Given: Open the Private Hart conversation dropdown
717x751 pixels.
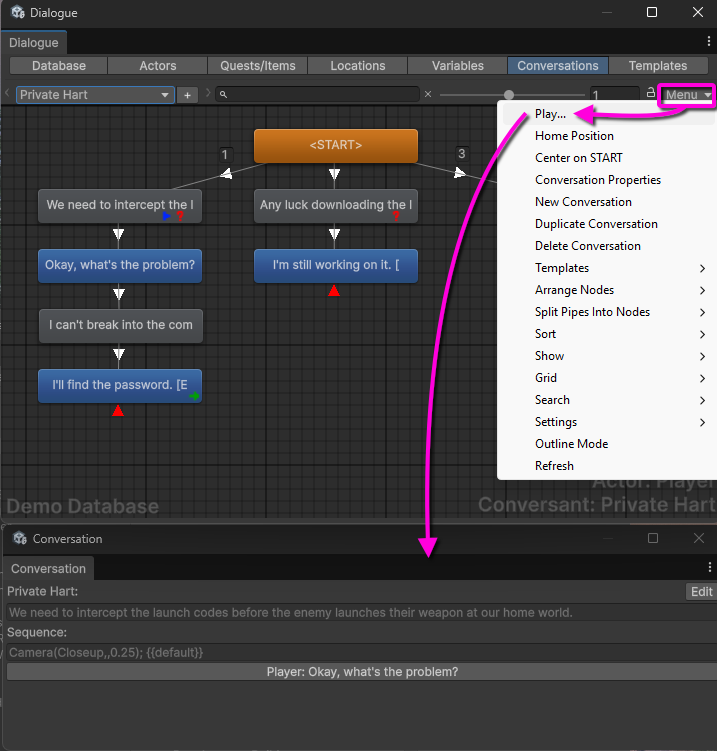Looking at the screenshot, I should click(95, 95).
